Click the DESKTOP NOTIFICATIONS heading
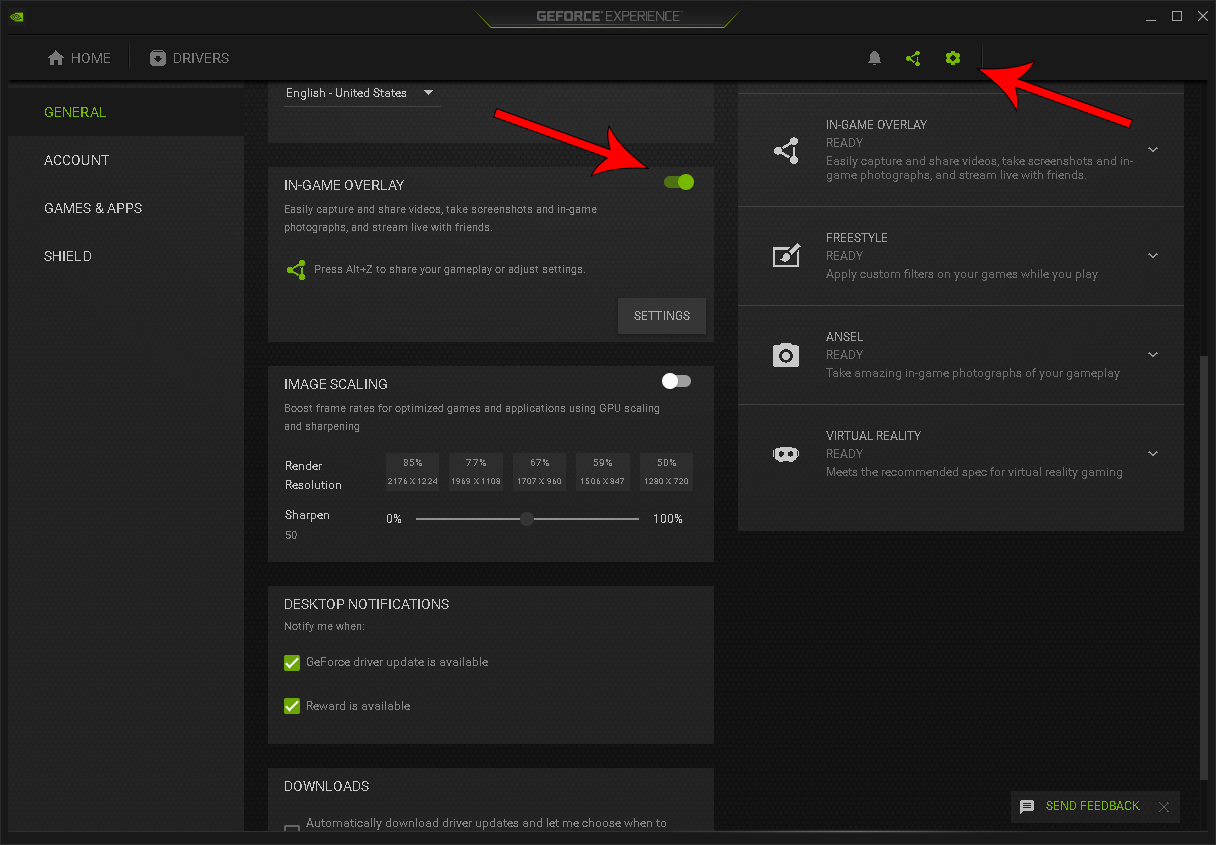This screenshot has height=845, width=1216. click(366, 604)
